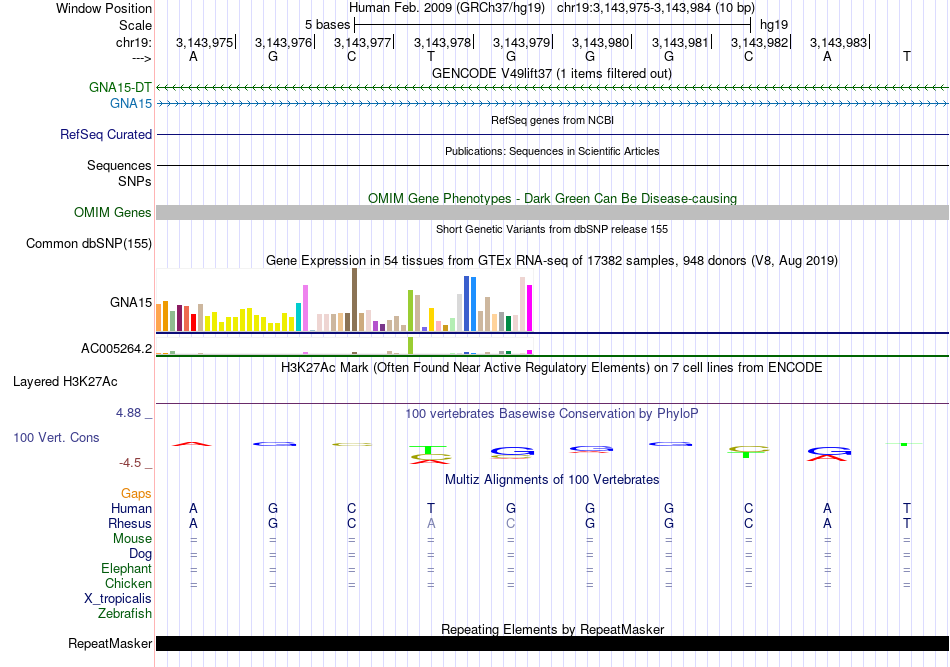Click the faded Rhesus A mismatch base
The height and width of the screenshot is (667, 950).
[x=431, y=523]
